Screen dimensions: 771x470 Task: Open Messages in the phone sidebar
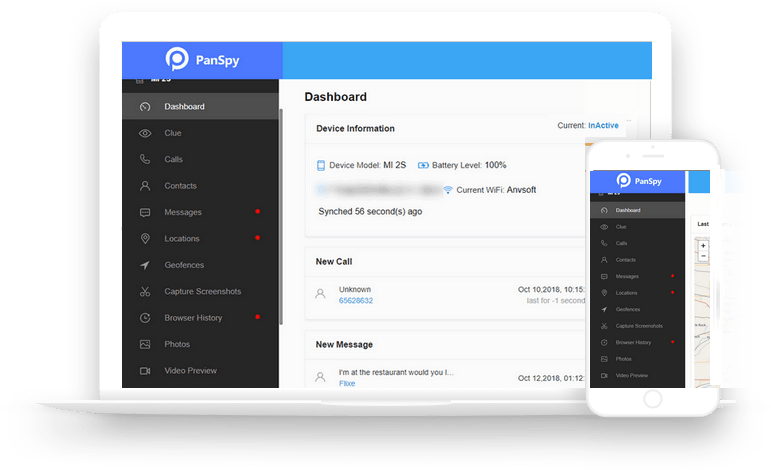coord(637,276)
